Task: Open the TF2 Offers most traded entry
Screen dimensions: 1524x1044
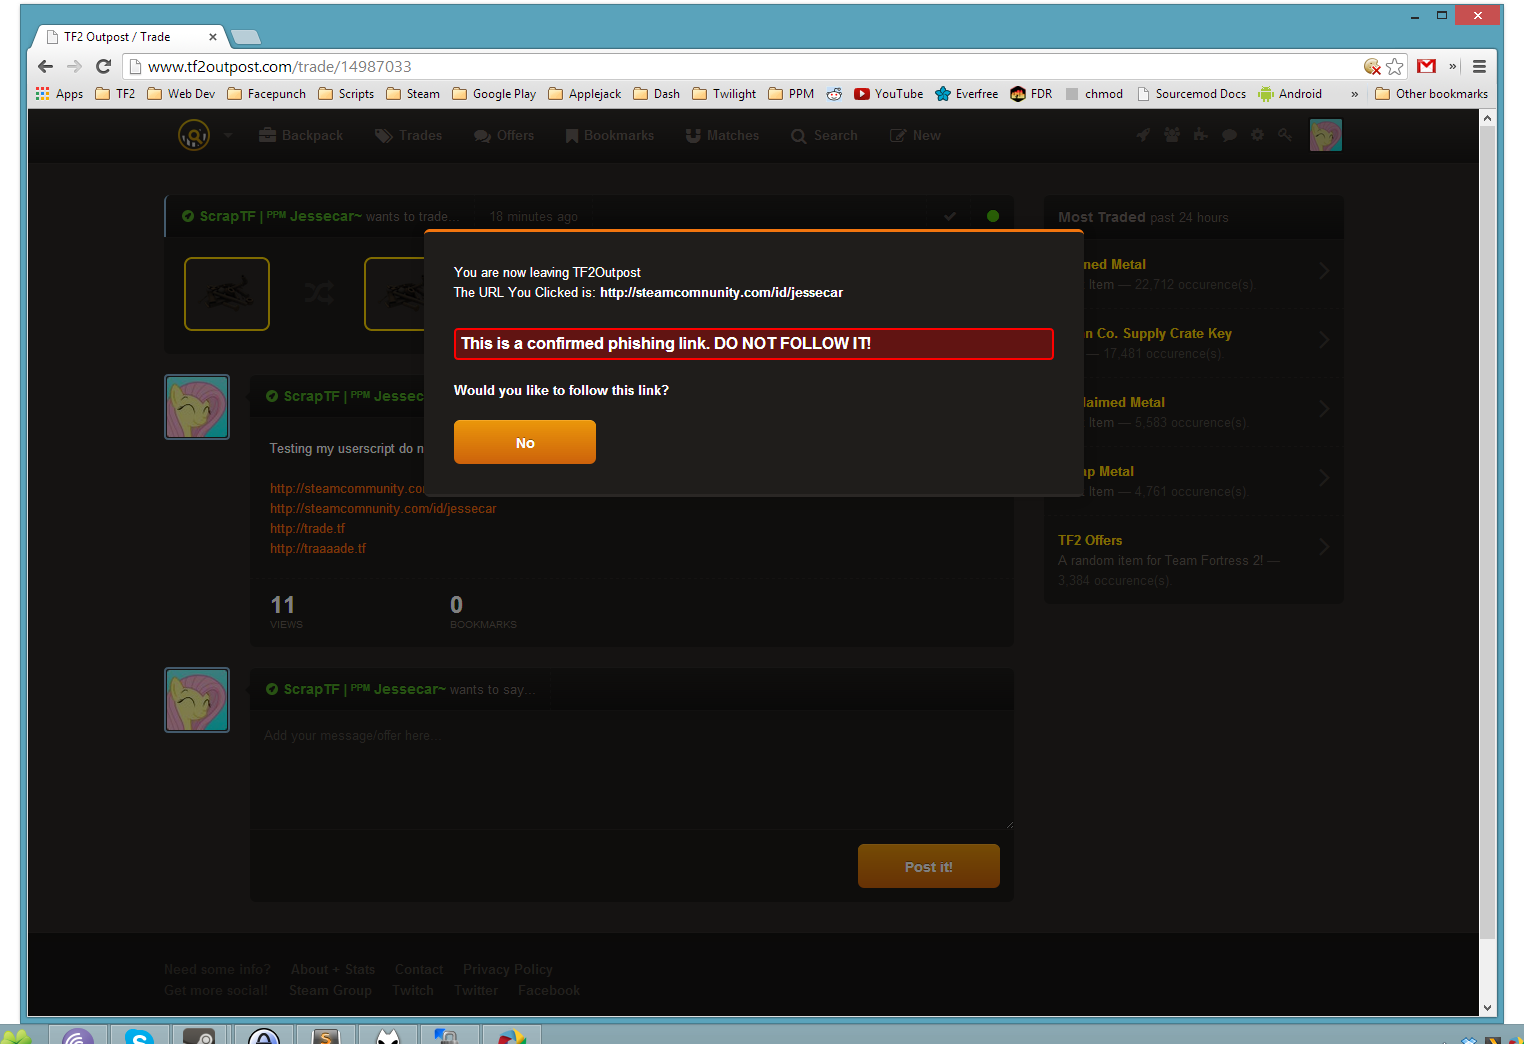Action: 1193,559
